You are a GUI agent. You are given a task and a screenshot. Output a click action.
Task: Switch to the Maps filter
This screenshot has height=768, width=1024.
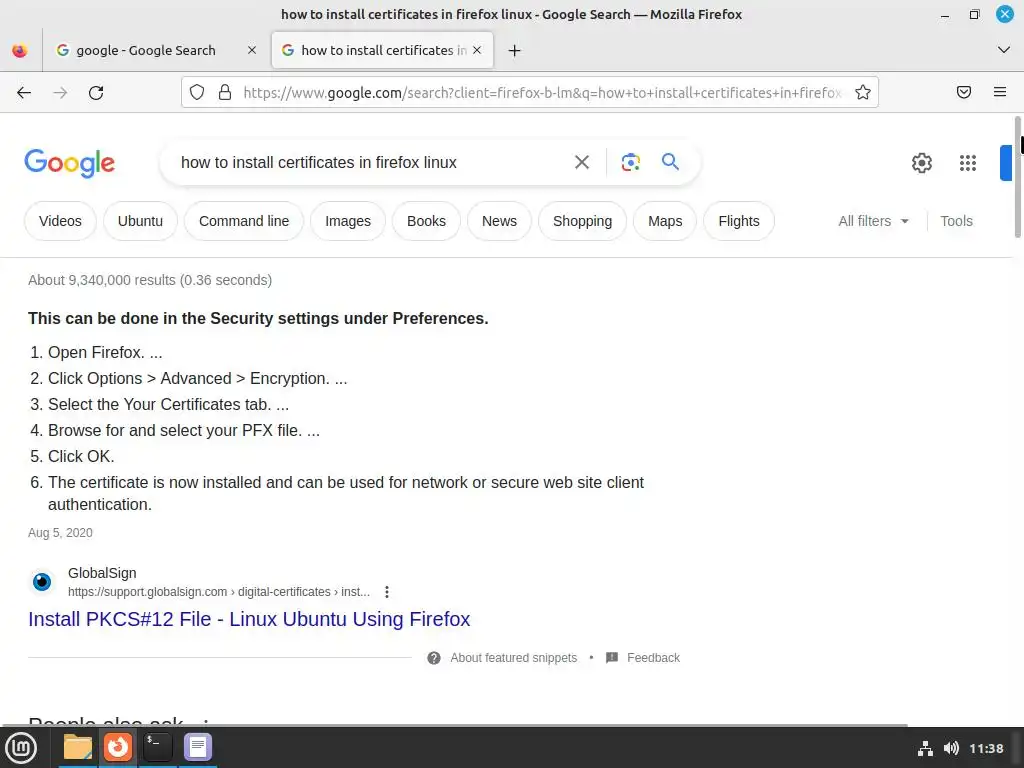coord(665,221)
